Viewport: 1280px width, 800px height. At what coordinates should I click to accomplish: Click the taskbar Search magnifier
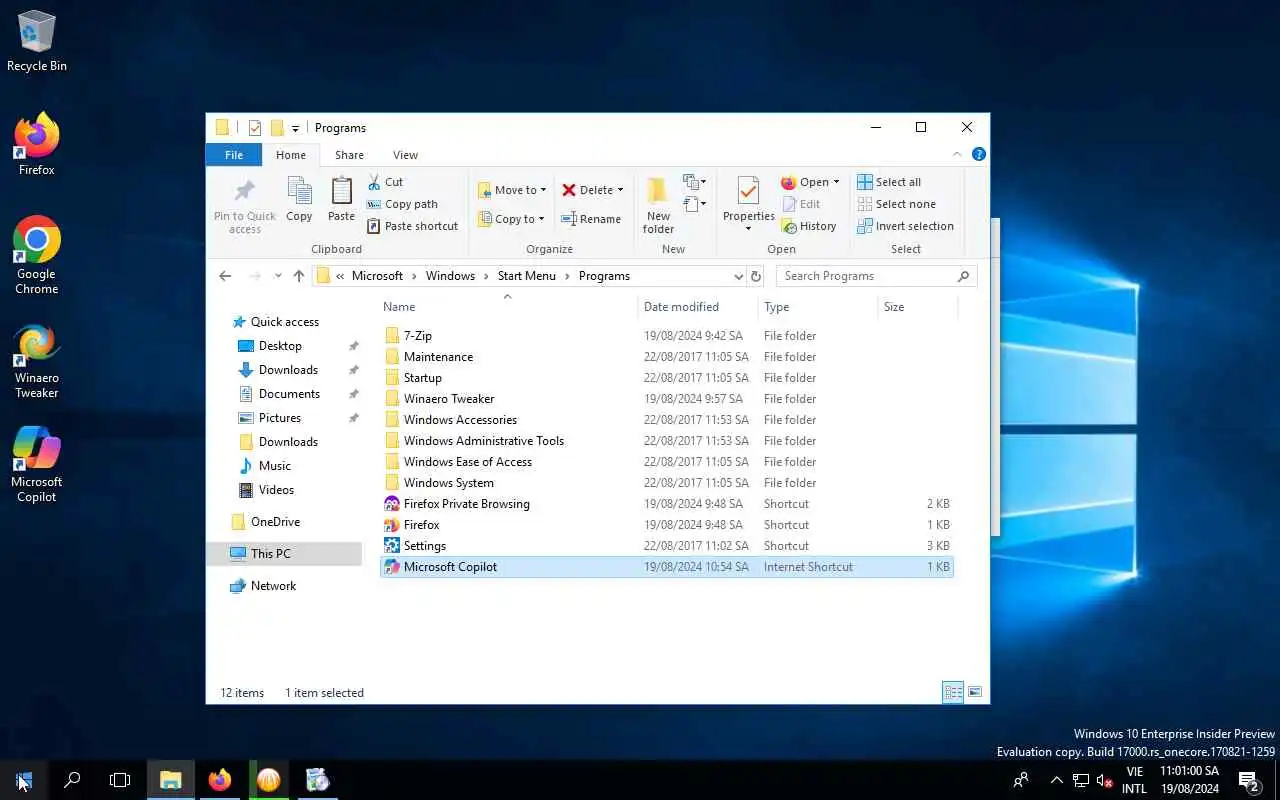(x=72, y=780)
